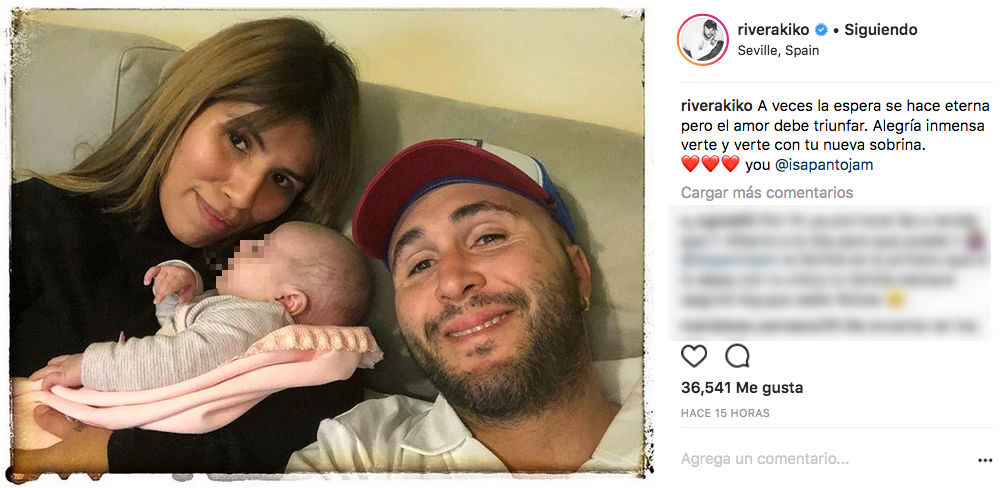1004x488 pixels.
Task: Open the Seville, Spain location link
Action: coord(778,50)
